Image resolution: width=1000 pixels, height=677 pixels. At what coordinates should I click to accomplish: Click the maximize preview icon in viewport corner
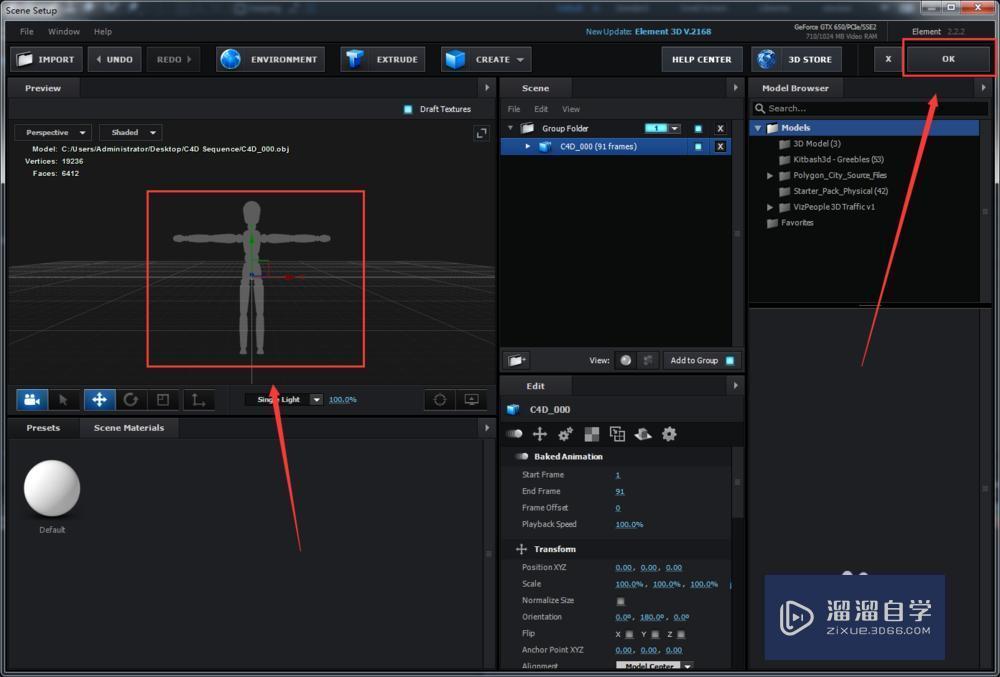coord(480,133)
